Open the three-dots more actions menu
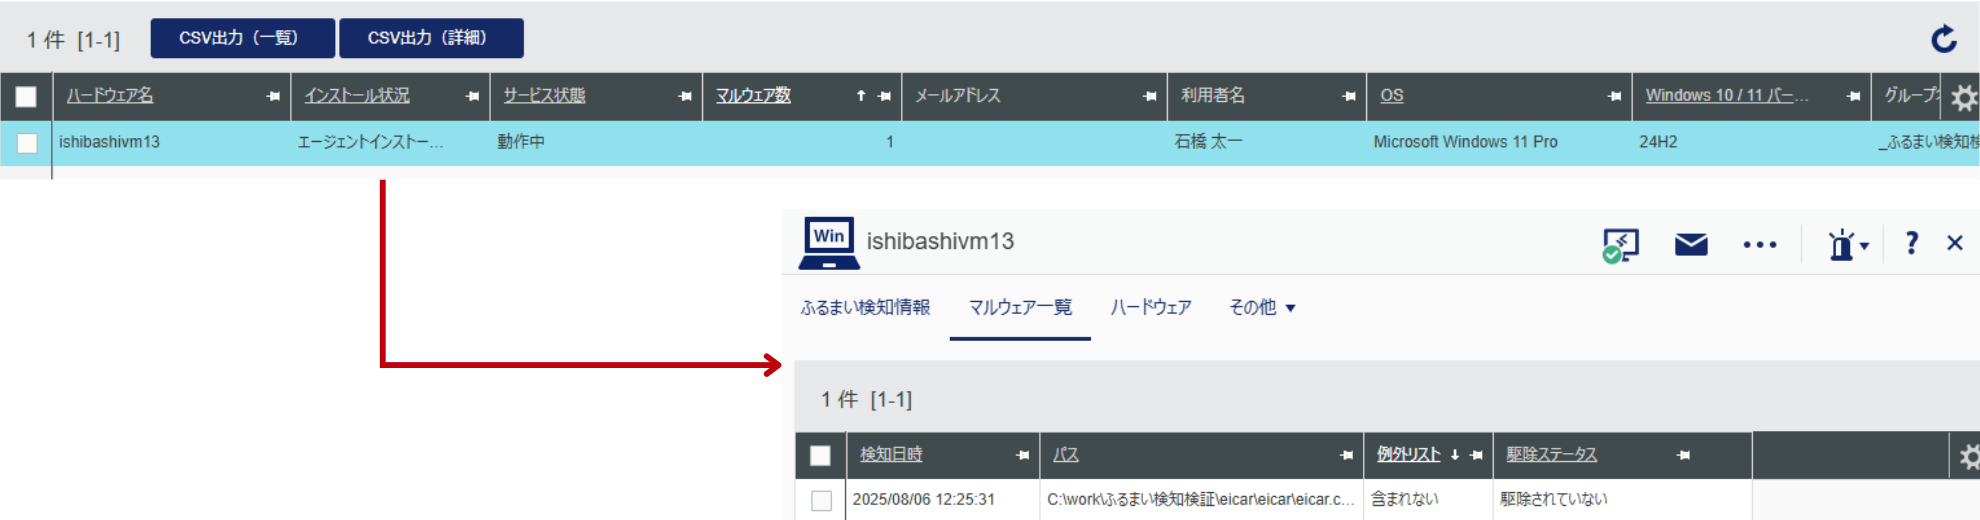 tap(1759, 244)
